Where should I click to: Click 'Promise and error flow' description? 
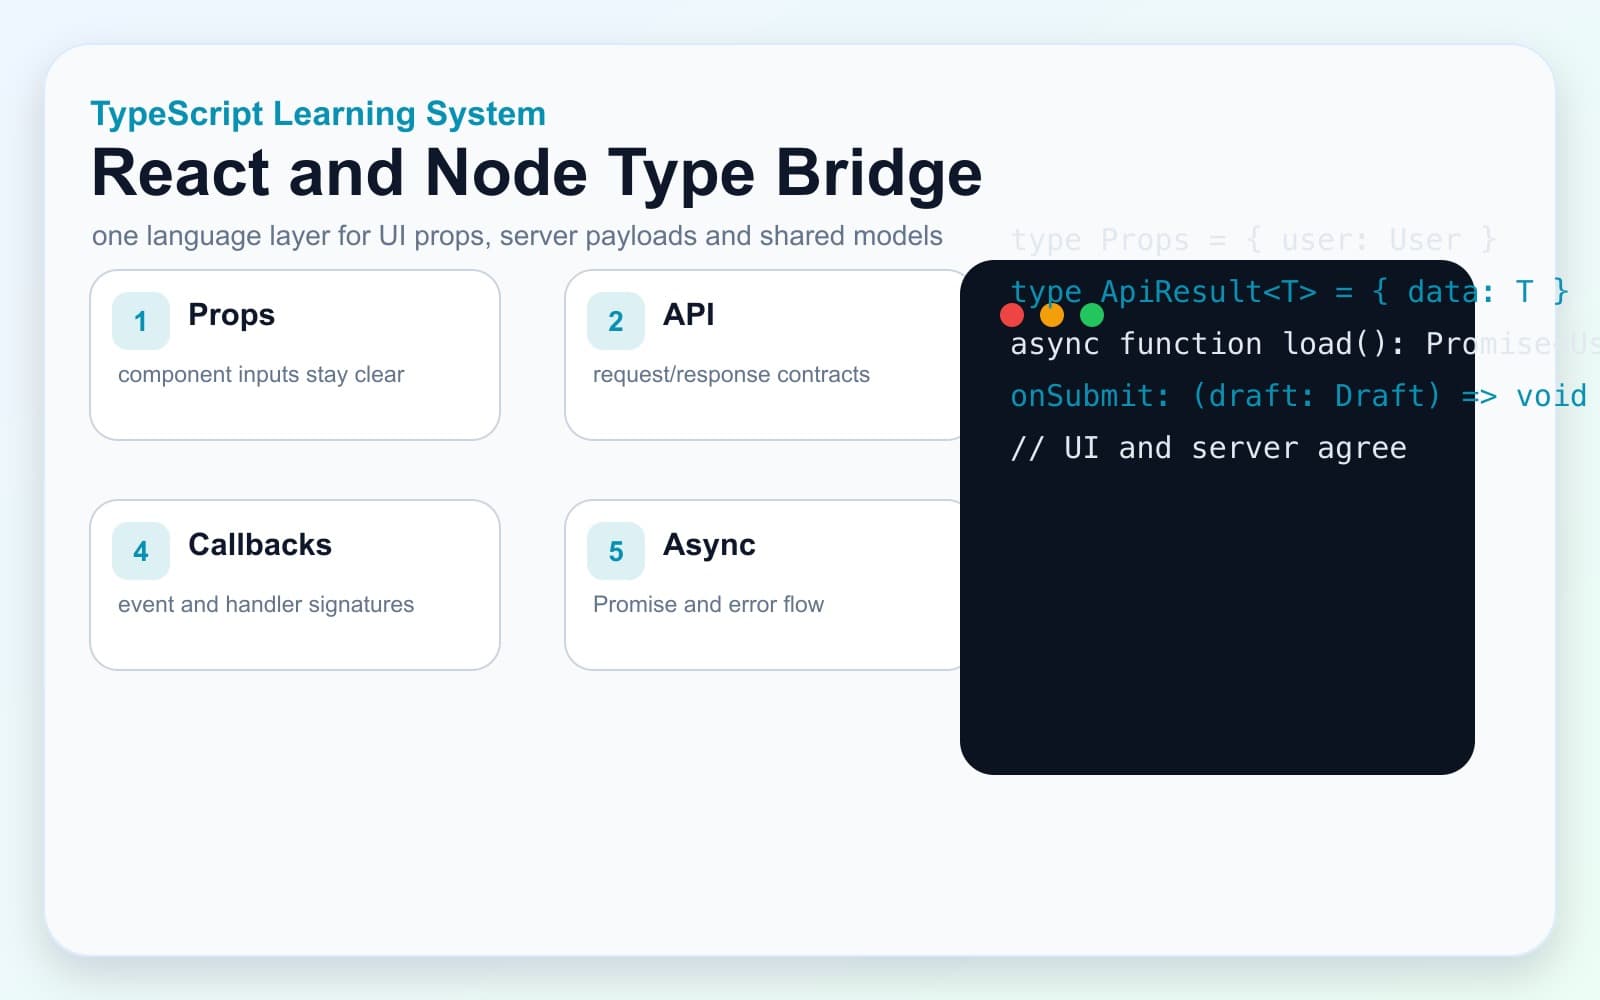(x=708, y=605)
